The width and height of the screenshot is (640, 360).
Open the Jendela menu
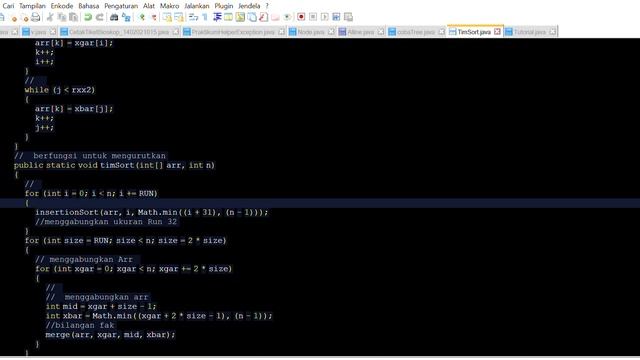pos(249,6)
